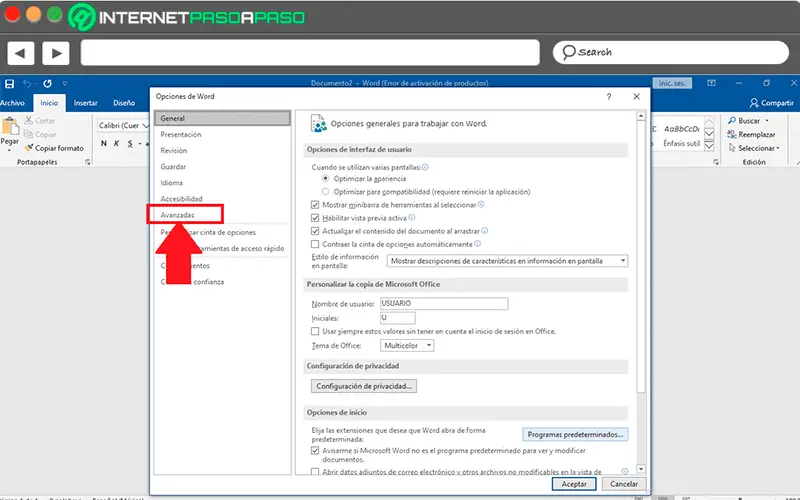Open Configuración de privacidad... button

[364, 386]
